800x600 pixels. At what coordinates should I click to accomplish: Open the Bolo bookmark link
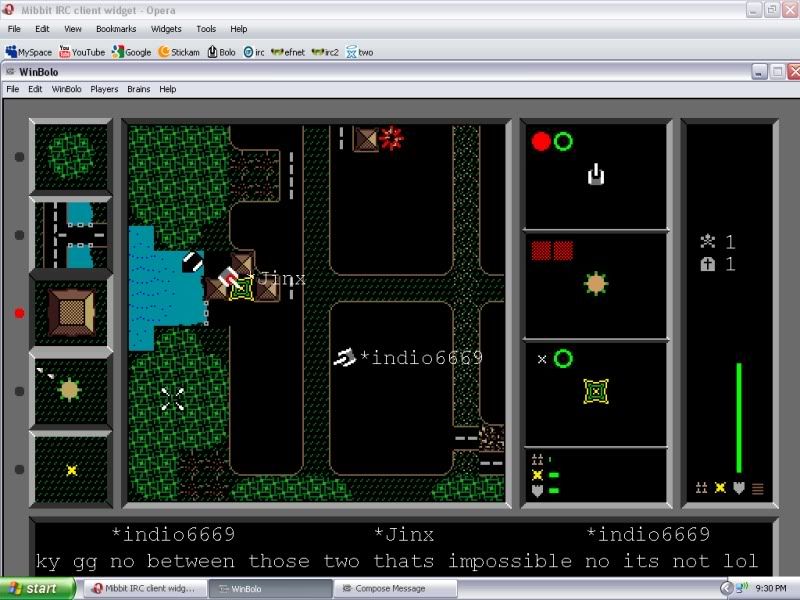[221, 52]
